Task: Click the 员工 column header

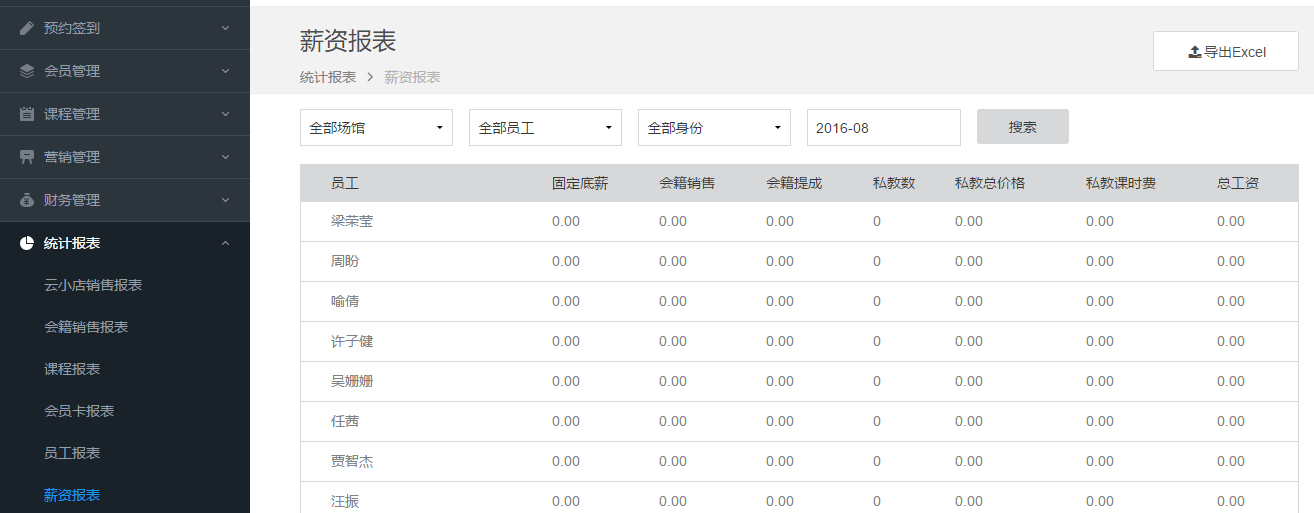Action: tap(345, 183)
